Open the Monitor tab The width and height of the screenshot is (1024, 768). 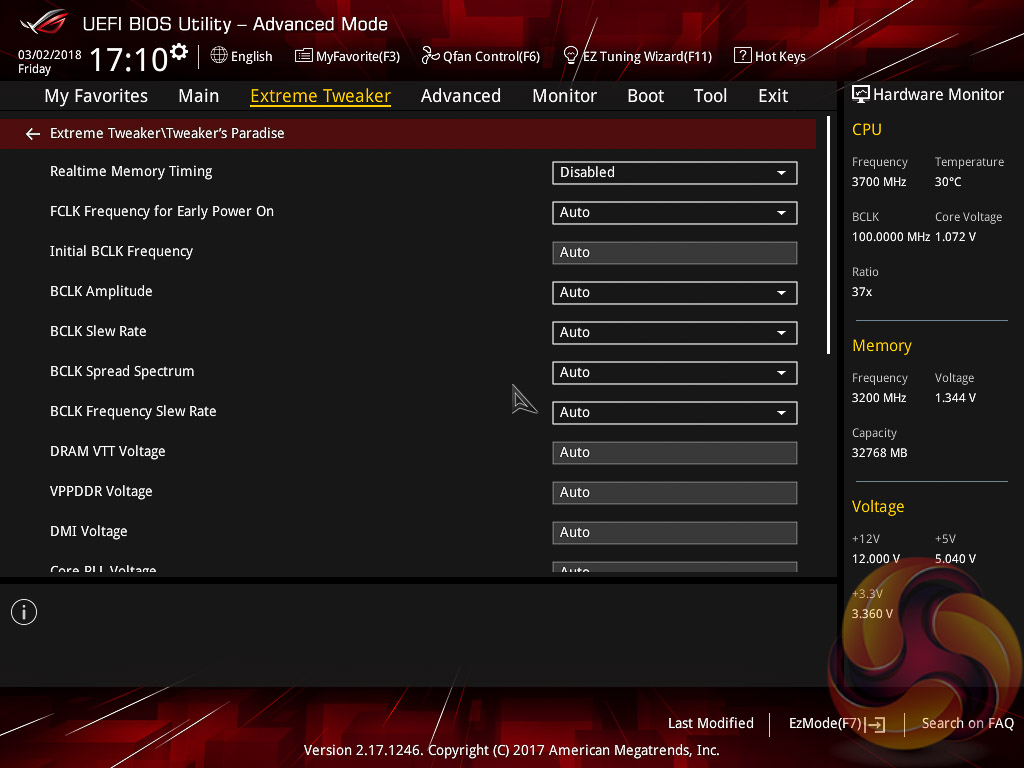tap(564, 96)
